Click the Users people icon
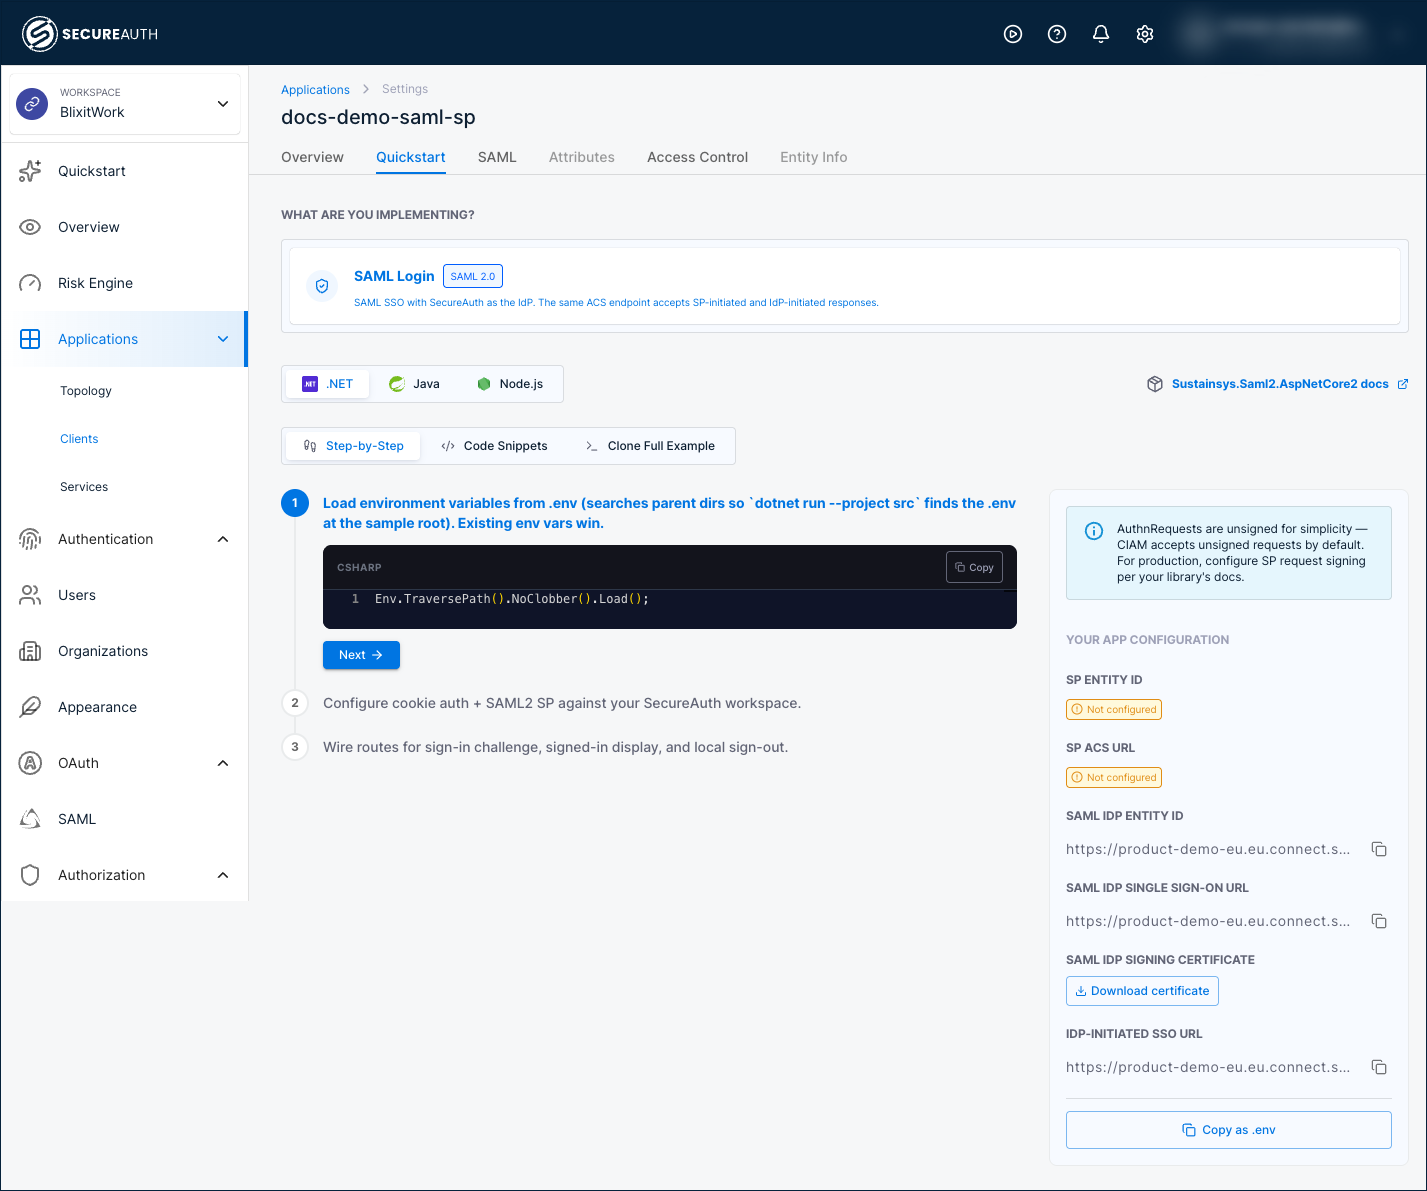 [30, 595]
